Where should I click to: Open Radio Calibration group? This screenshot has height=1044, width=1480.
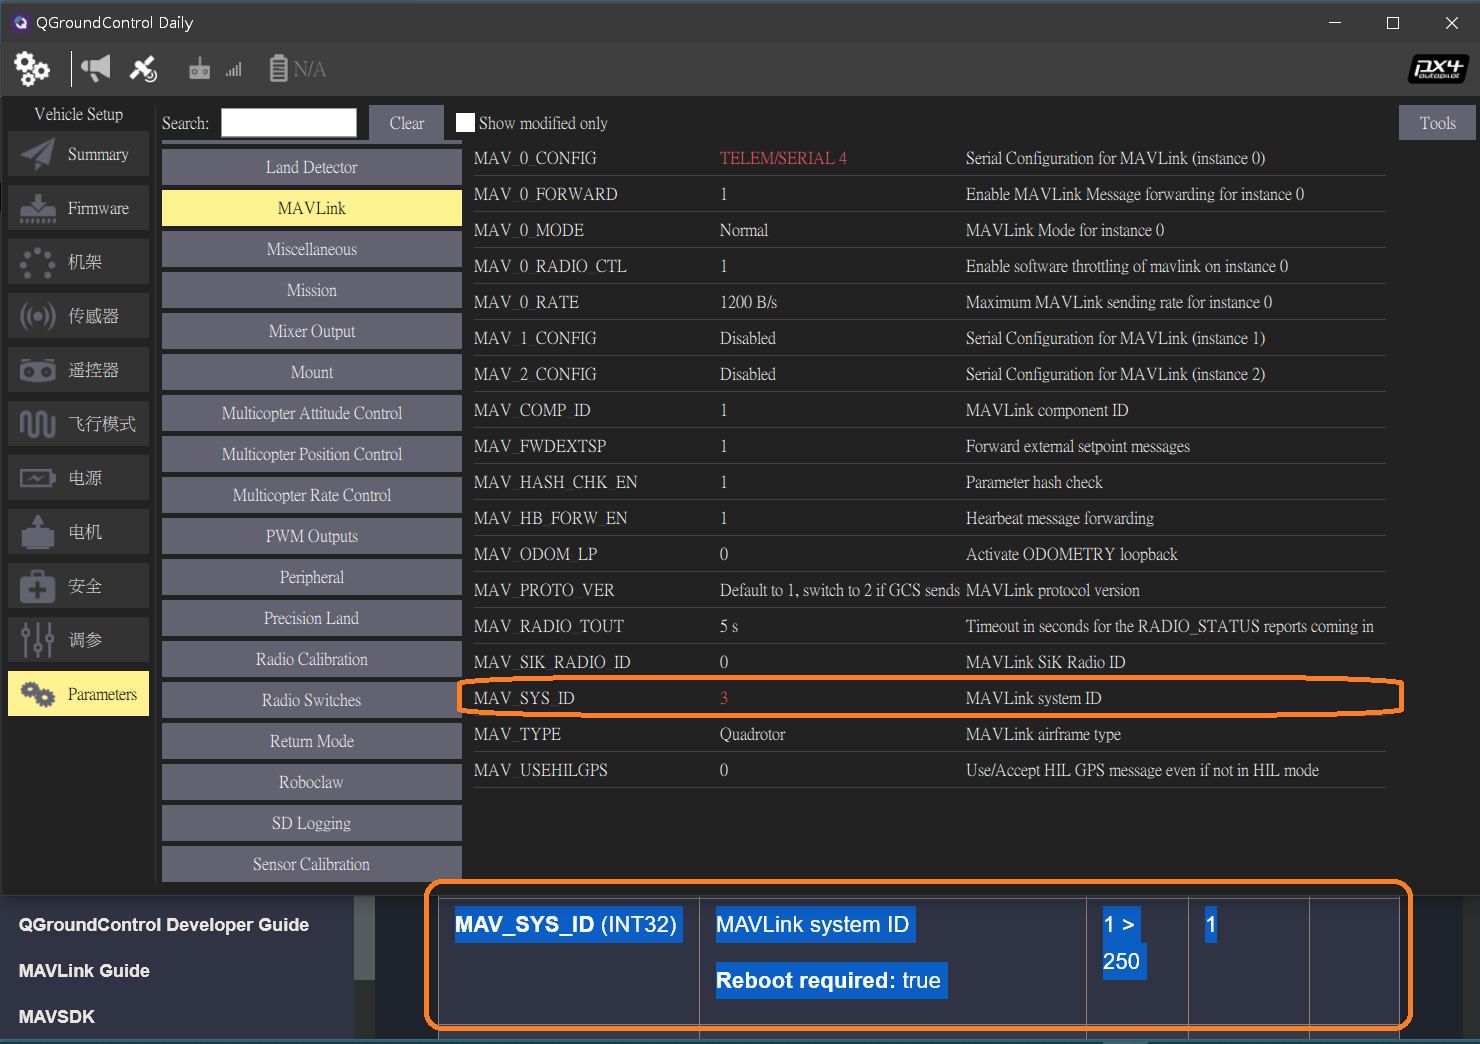(x=312, y=659)
